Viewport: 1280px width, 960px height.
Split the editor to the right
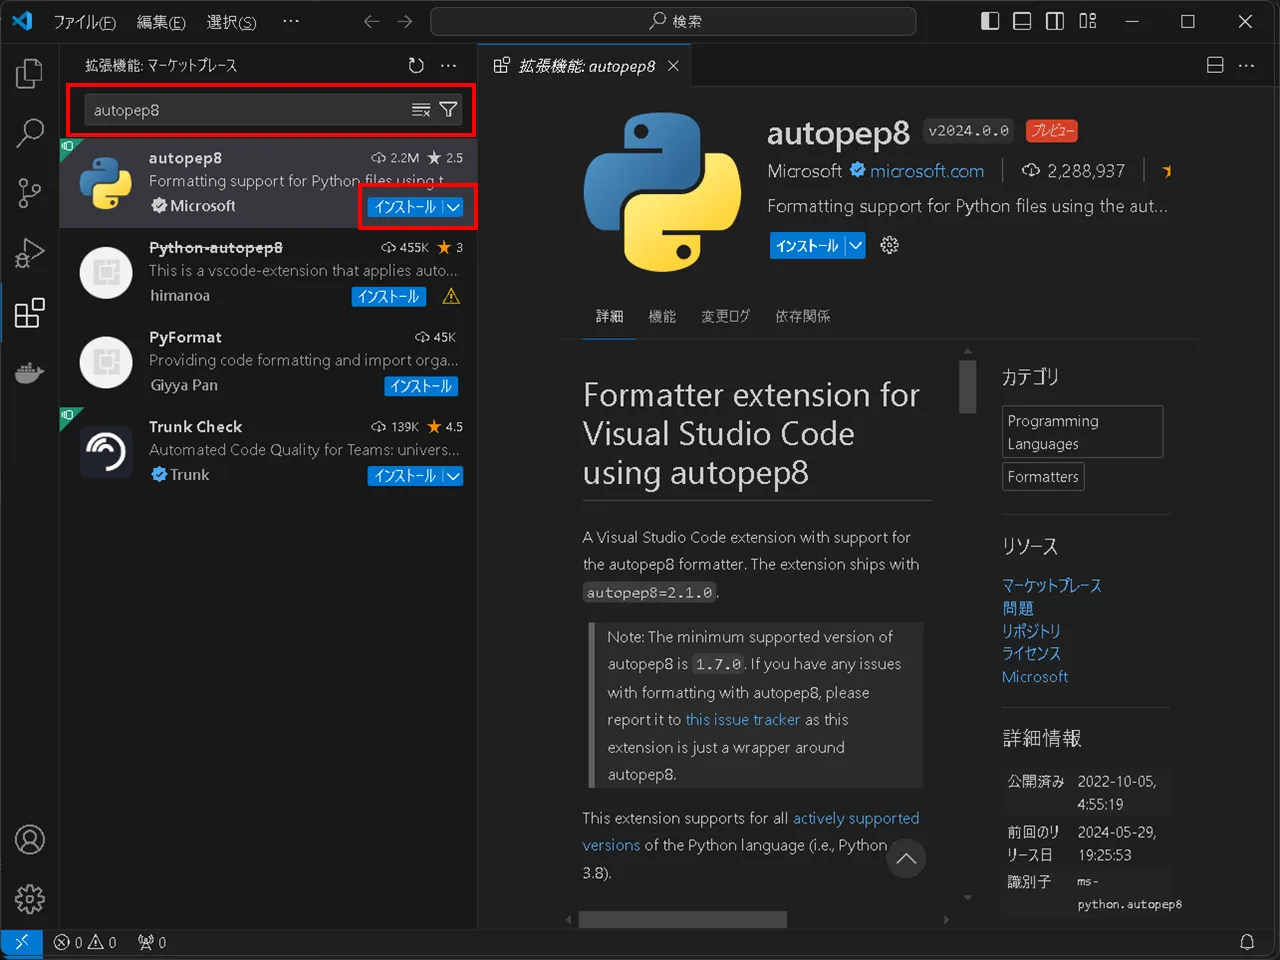tap(1215, 65)
